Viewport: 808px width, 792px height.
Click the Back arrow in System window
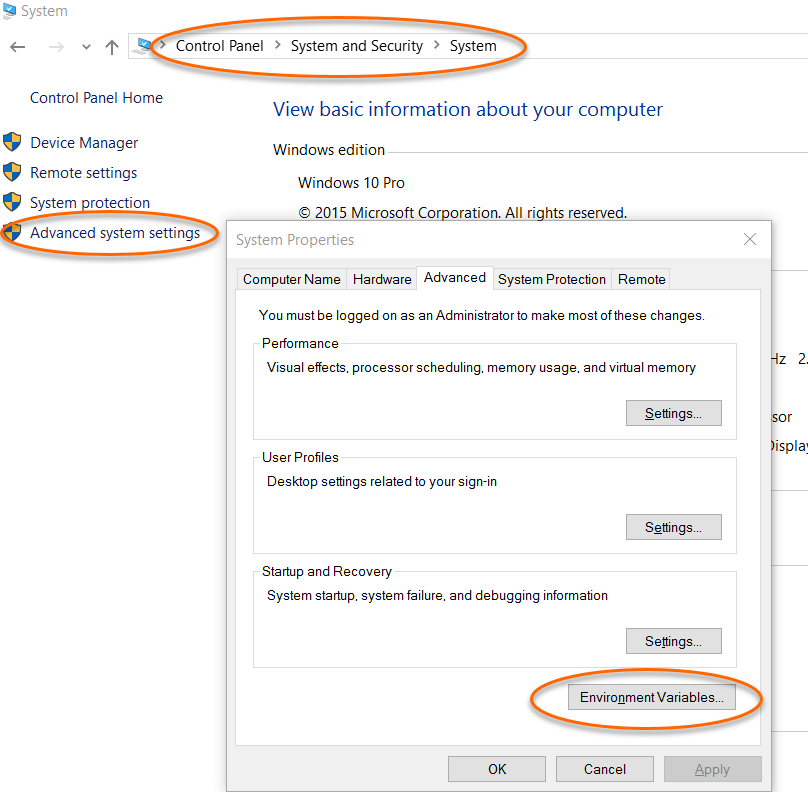tap(18, 47)
